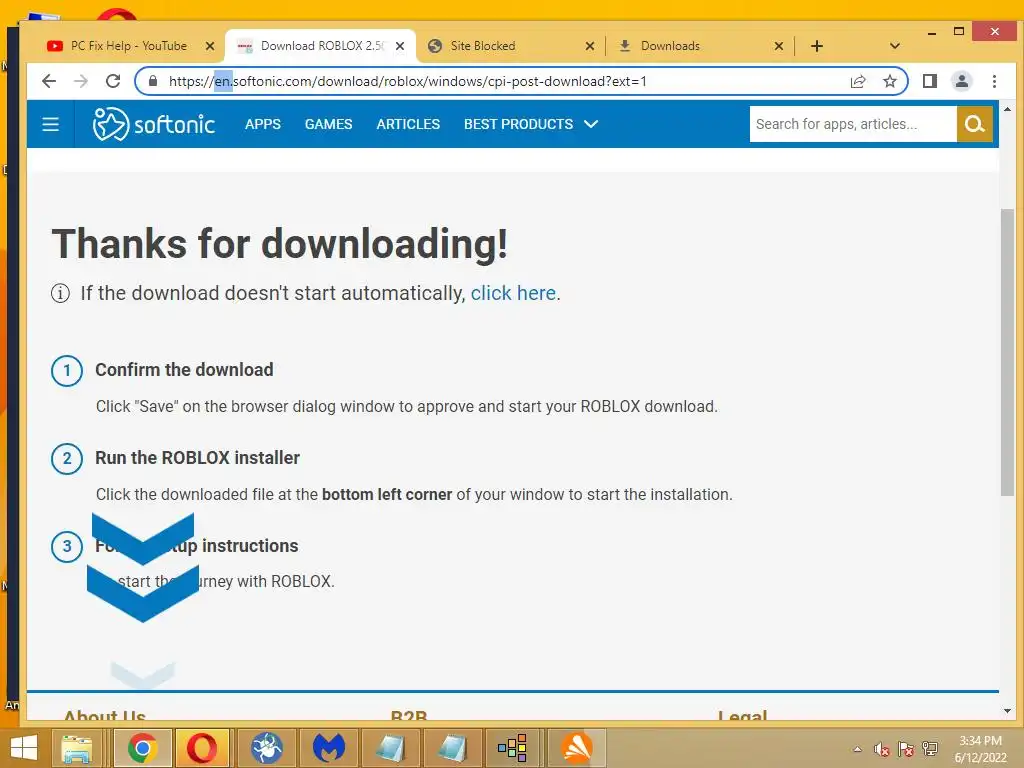Click the scrollbar up arrow
This screenshot has height=768, width=1024.
[x=1007, y=109]
